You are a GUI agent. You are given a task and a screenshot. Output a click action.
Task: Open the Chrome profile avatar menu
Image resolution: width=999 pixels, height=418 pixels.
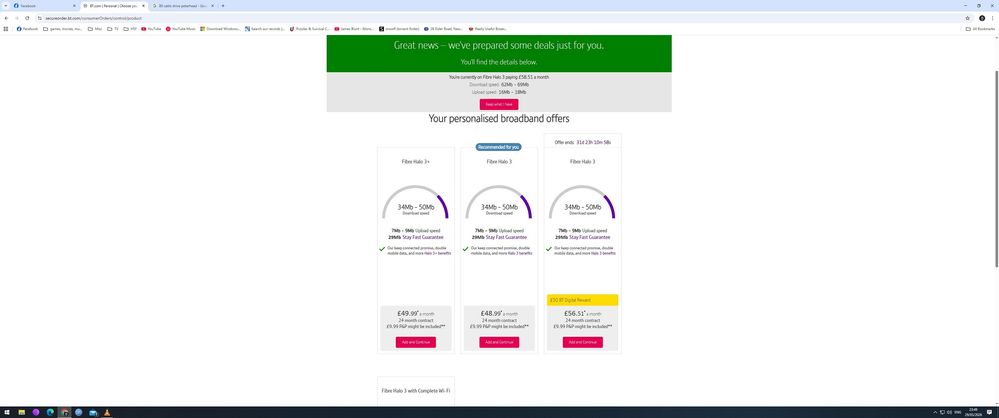coord(982,18)
